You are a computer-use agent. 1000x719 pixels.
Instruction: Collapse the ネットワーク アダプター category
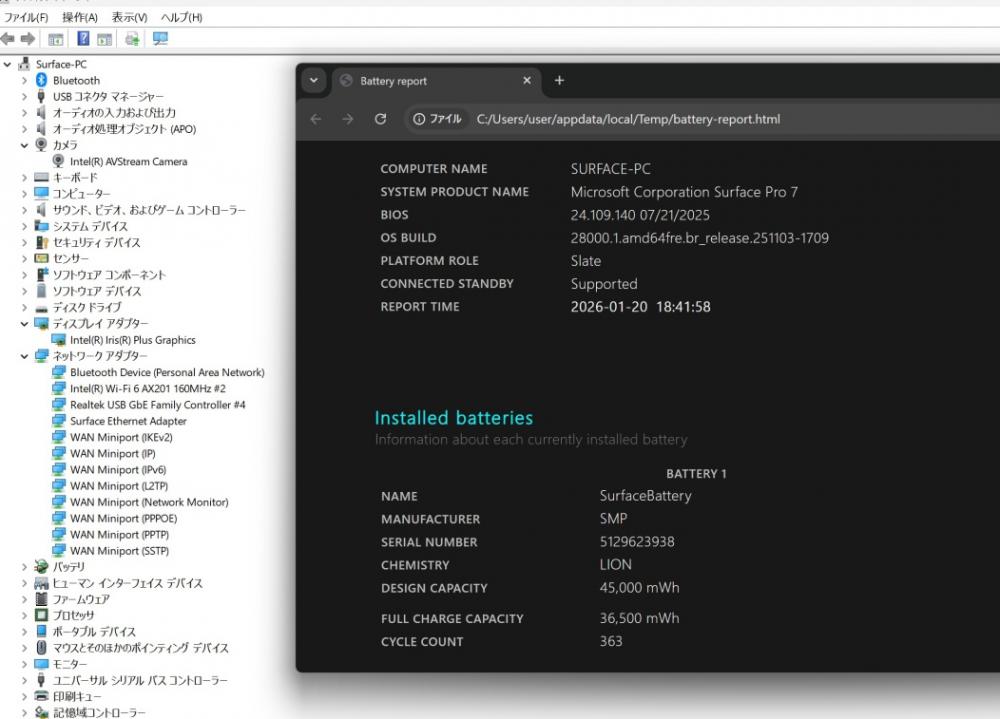click(x=24, y=356)
